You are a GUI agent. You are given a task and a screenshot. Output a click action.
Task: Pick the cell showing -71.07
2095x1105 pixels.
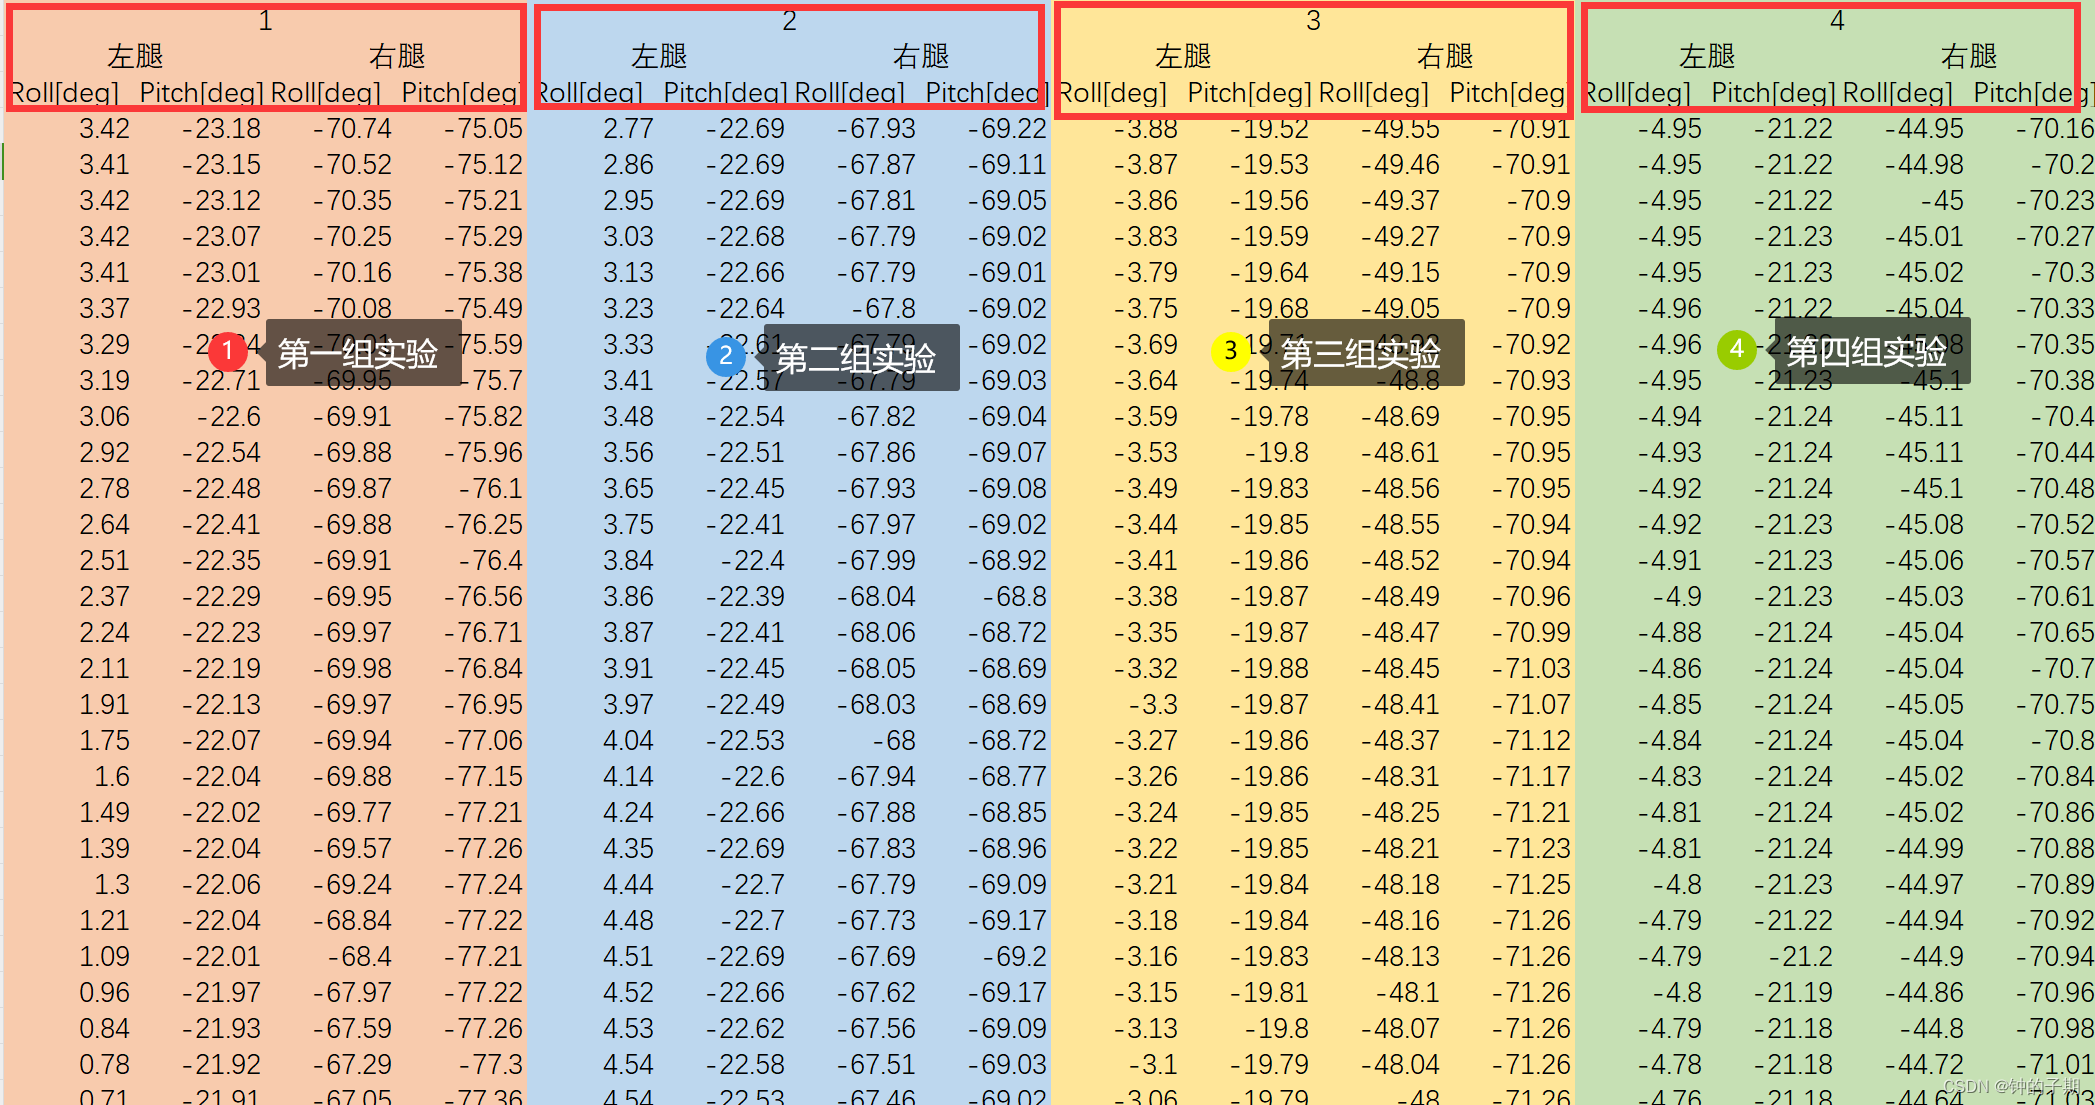click(x=1531, y=705)
